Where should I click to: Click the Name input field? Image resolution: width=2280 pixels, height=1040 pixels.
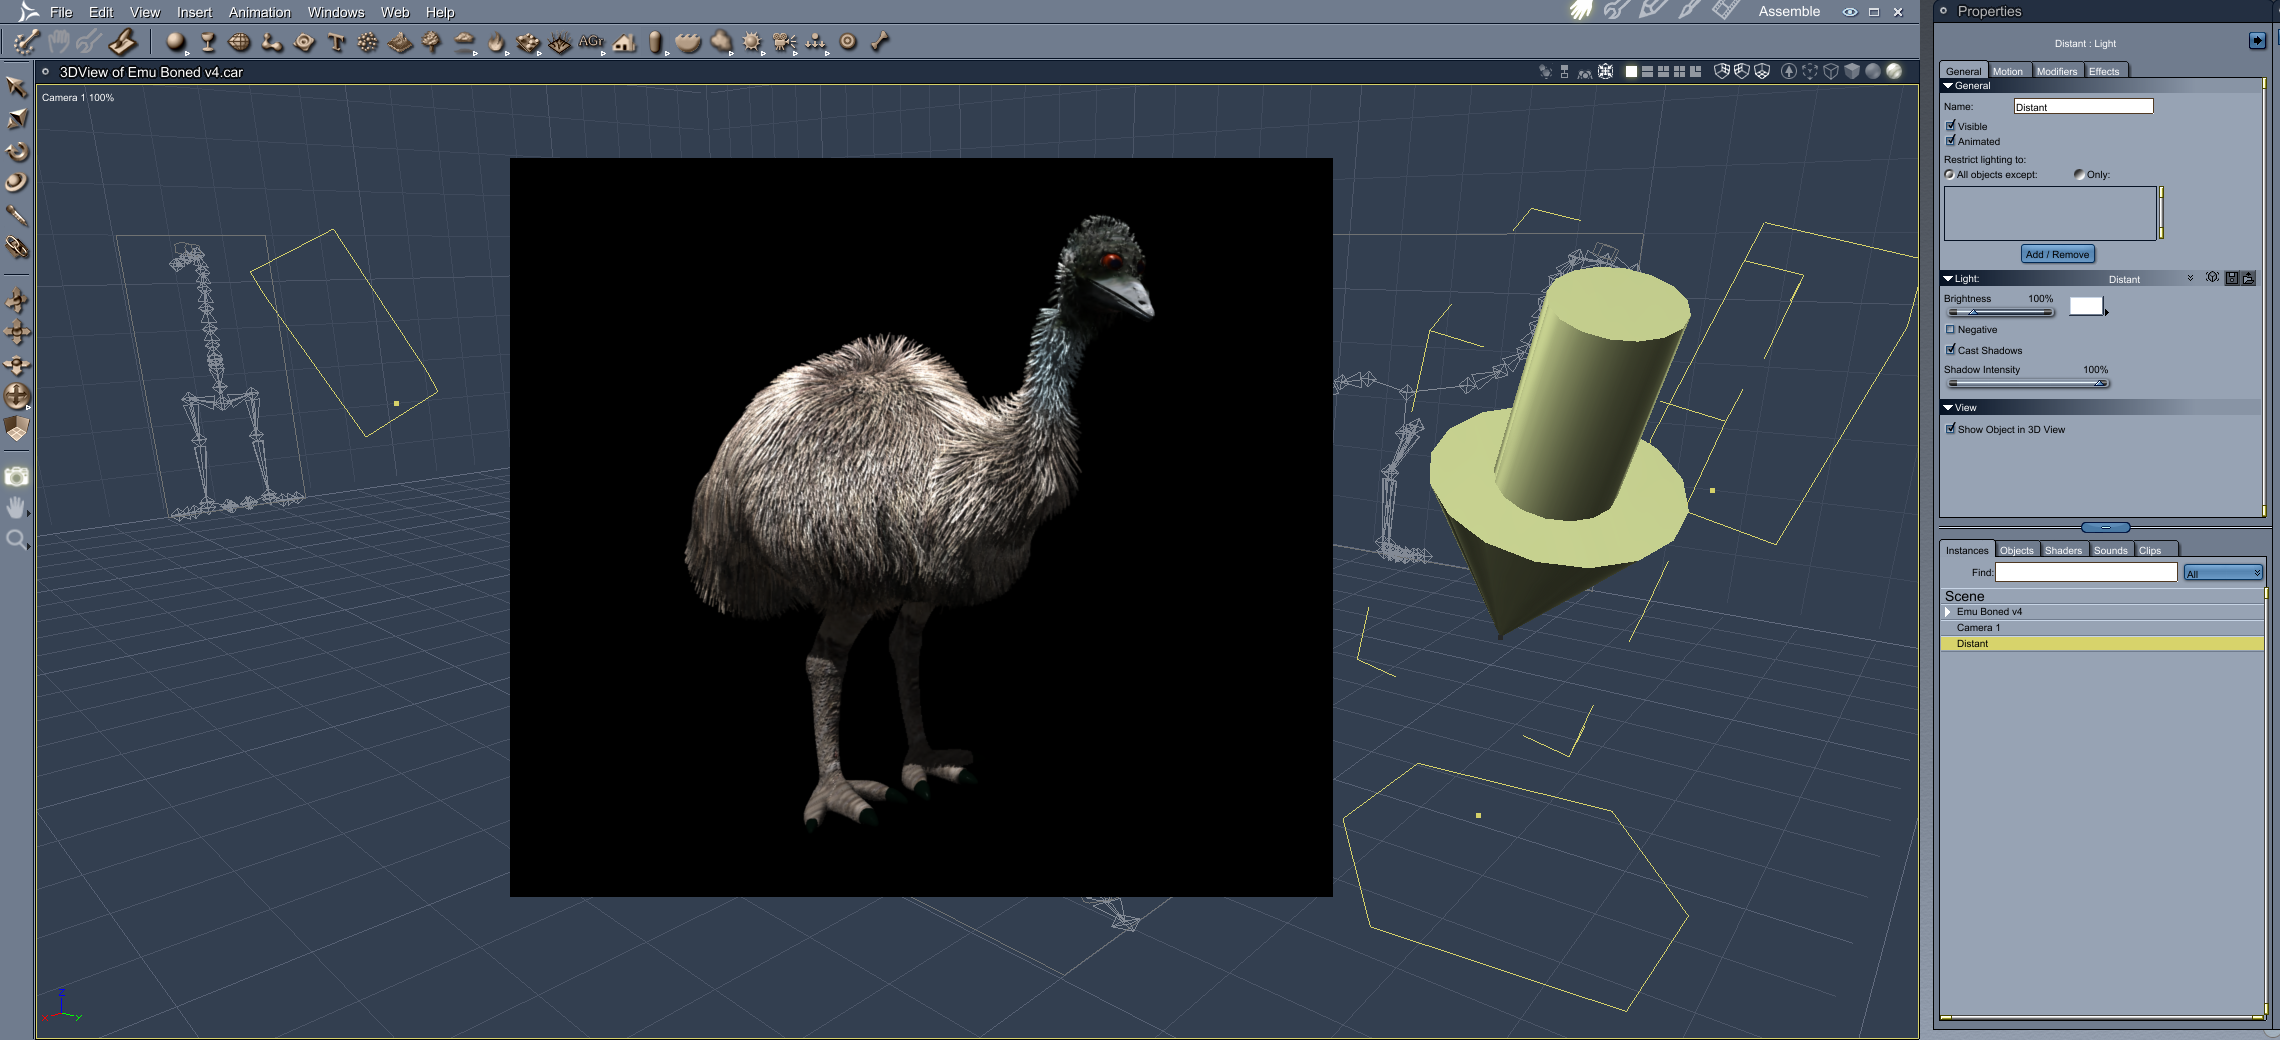[x=2083, y=107]
